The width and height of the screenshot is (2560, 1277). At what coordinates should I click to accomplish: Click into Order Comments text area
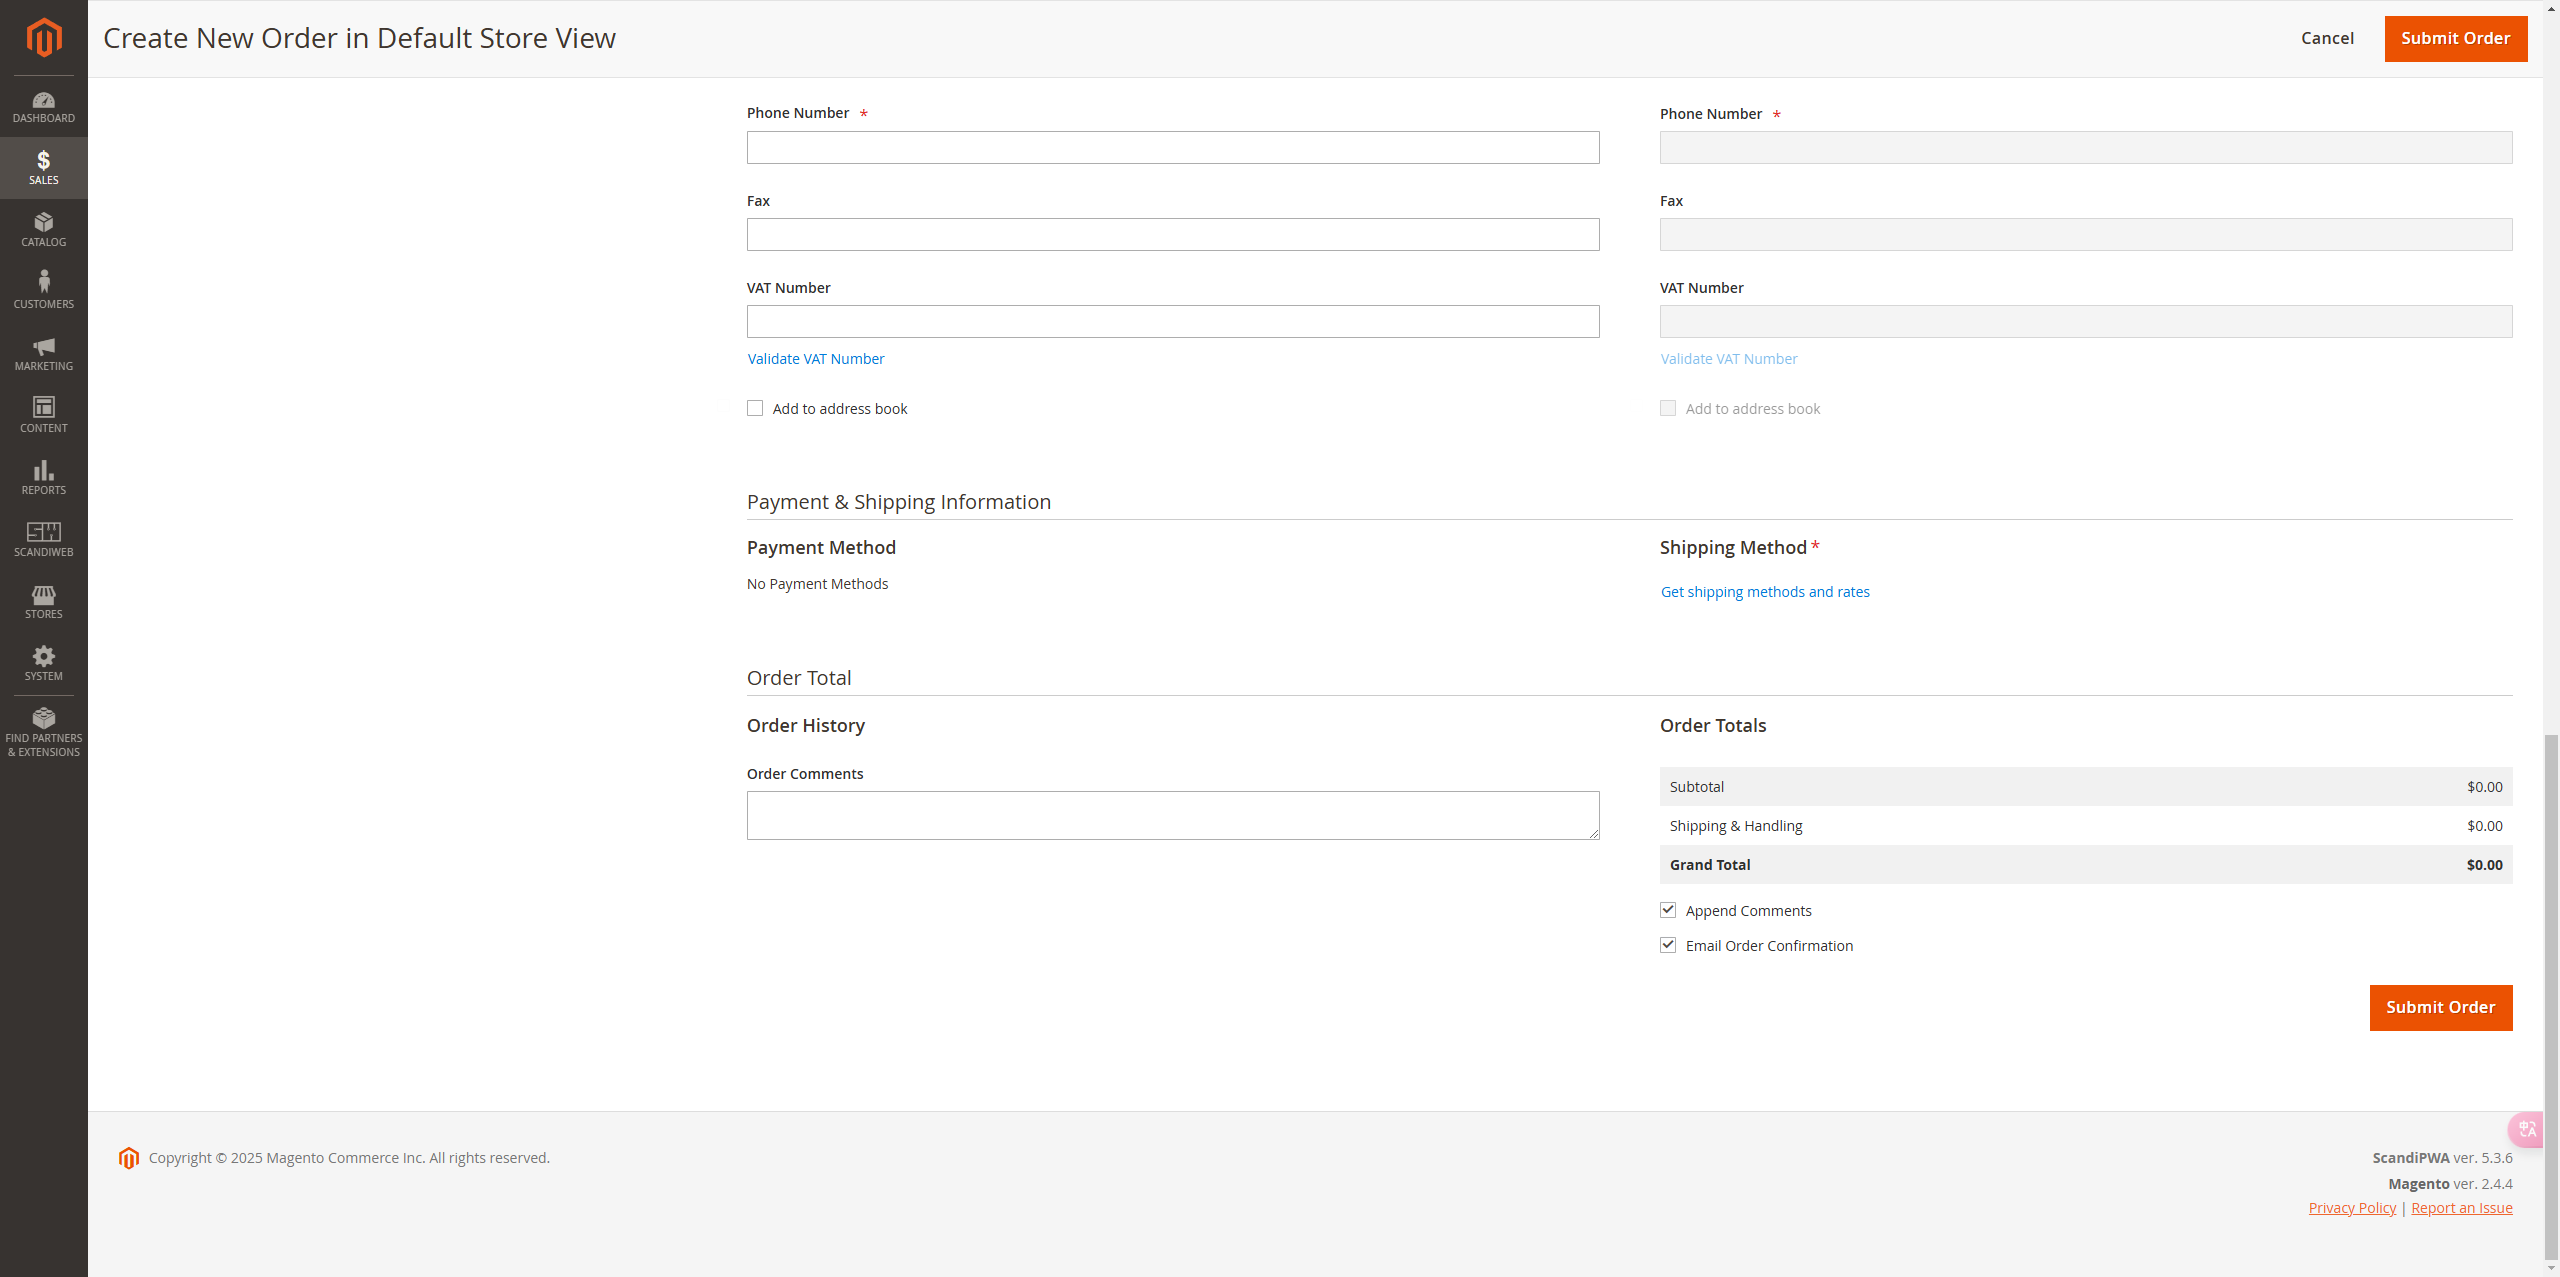click(x=1172, y=815)
